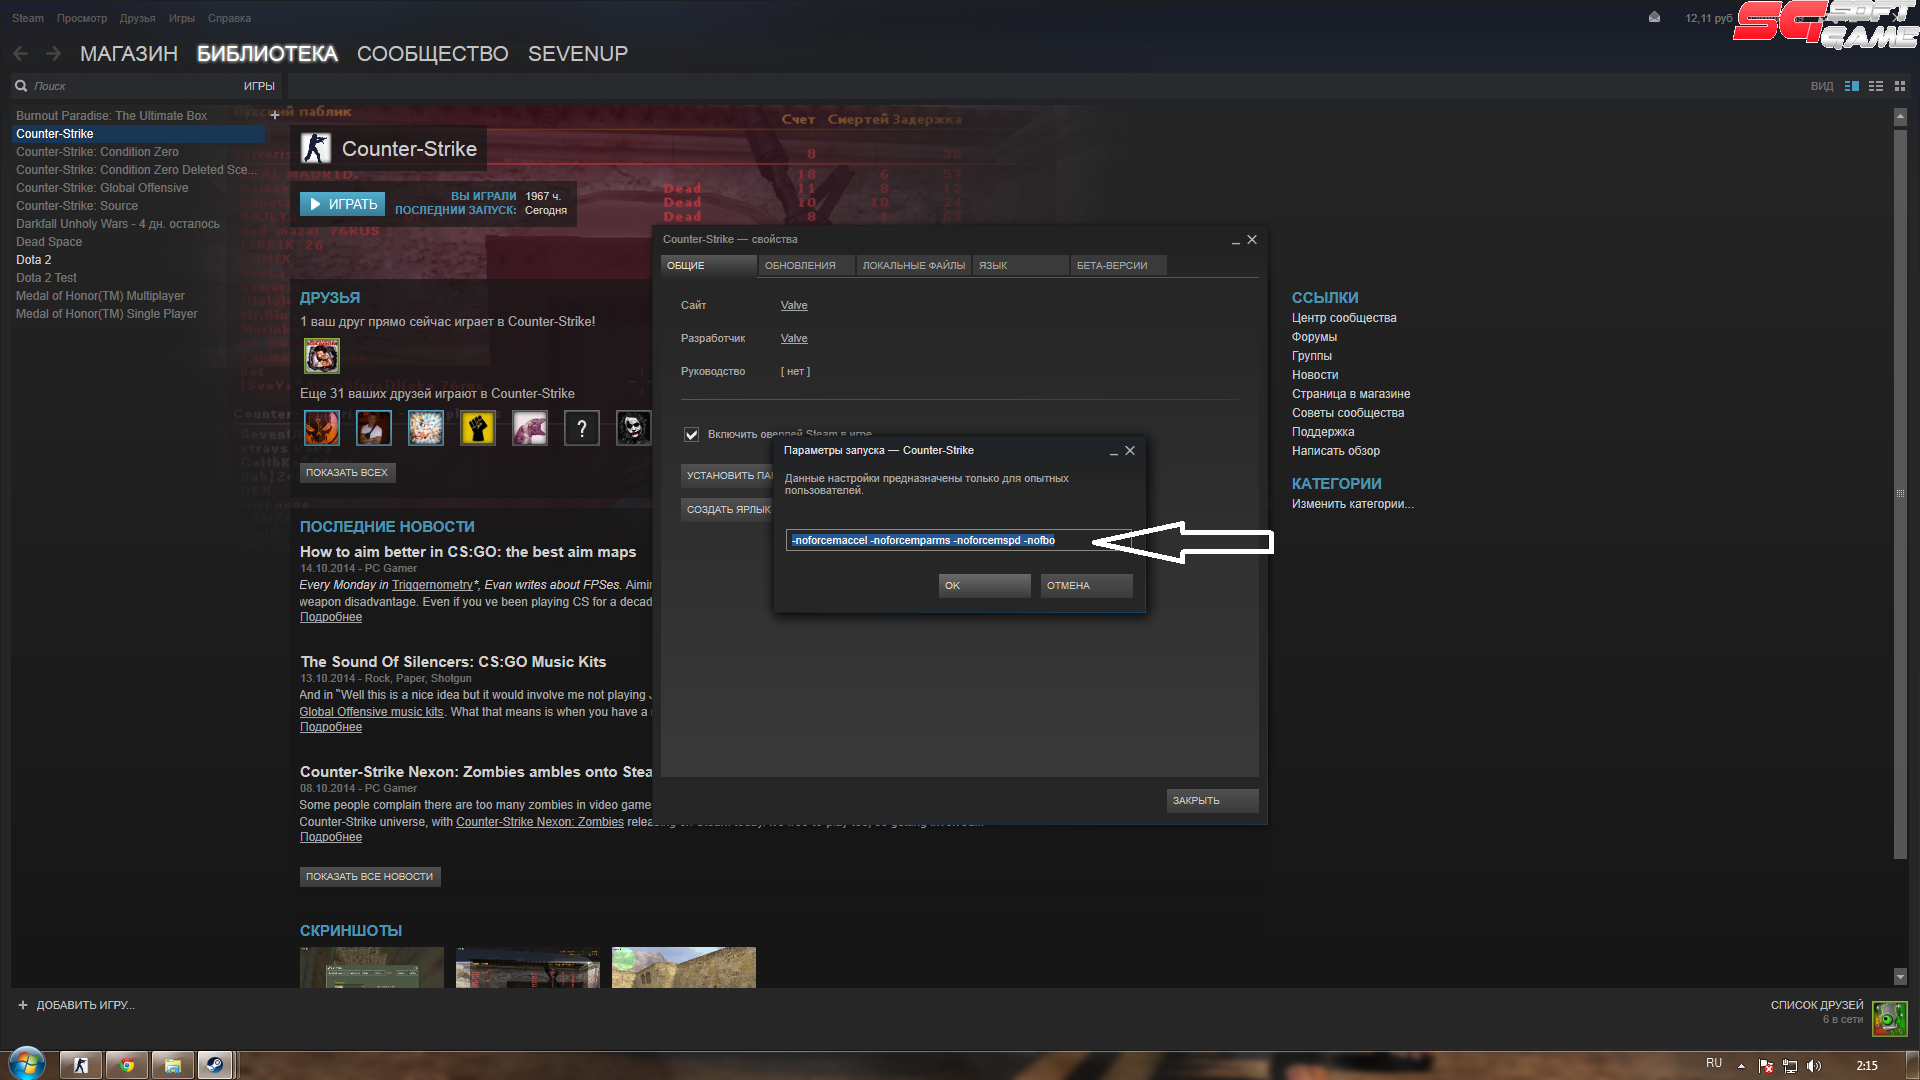Open Chrome from the taskbar
The image size is (1920, 1080).
point(127,1065)
